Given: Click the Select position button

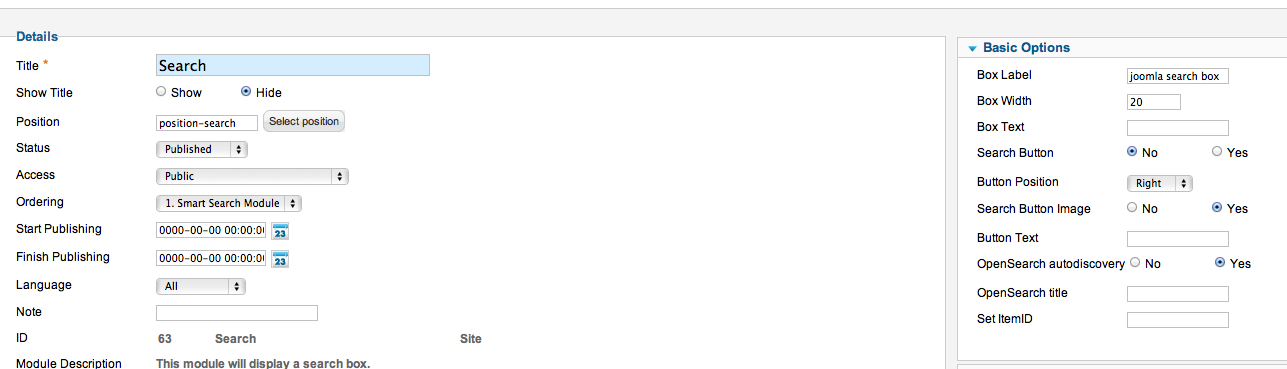Looking at the screenshot, I should (x=304, y=121).
